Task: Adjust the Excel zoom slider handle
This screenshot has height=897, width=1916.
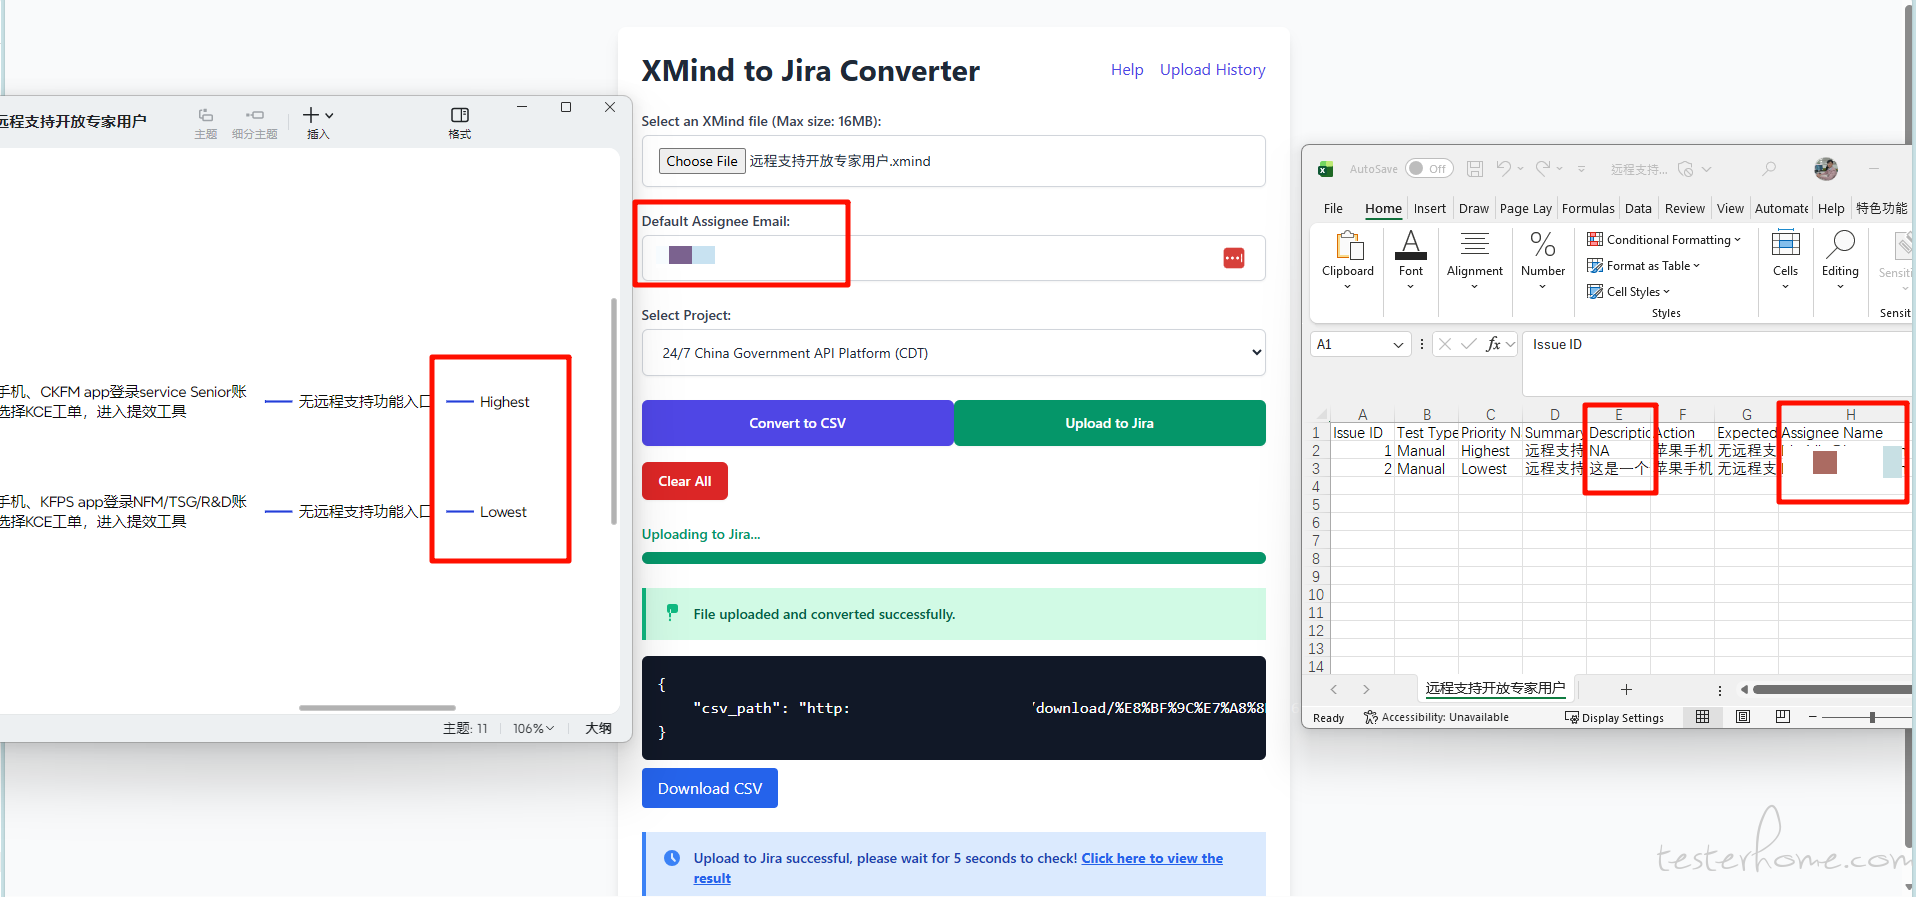Action: (x=1872, y=717)
